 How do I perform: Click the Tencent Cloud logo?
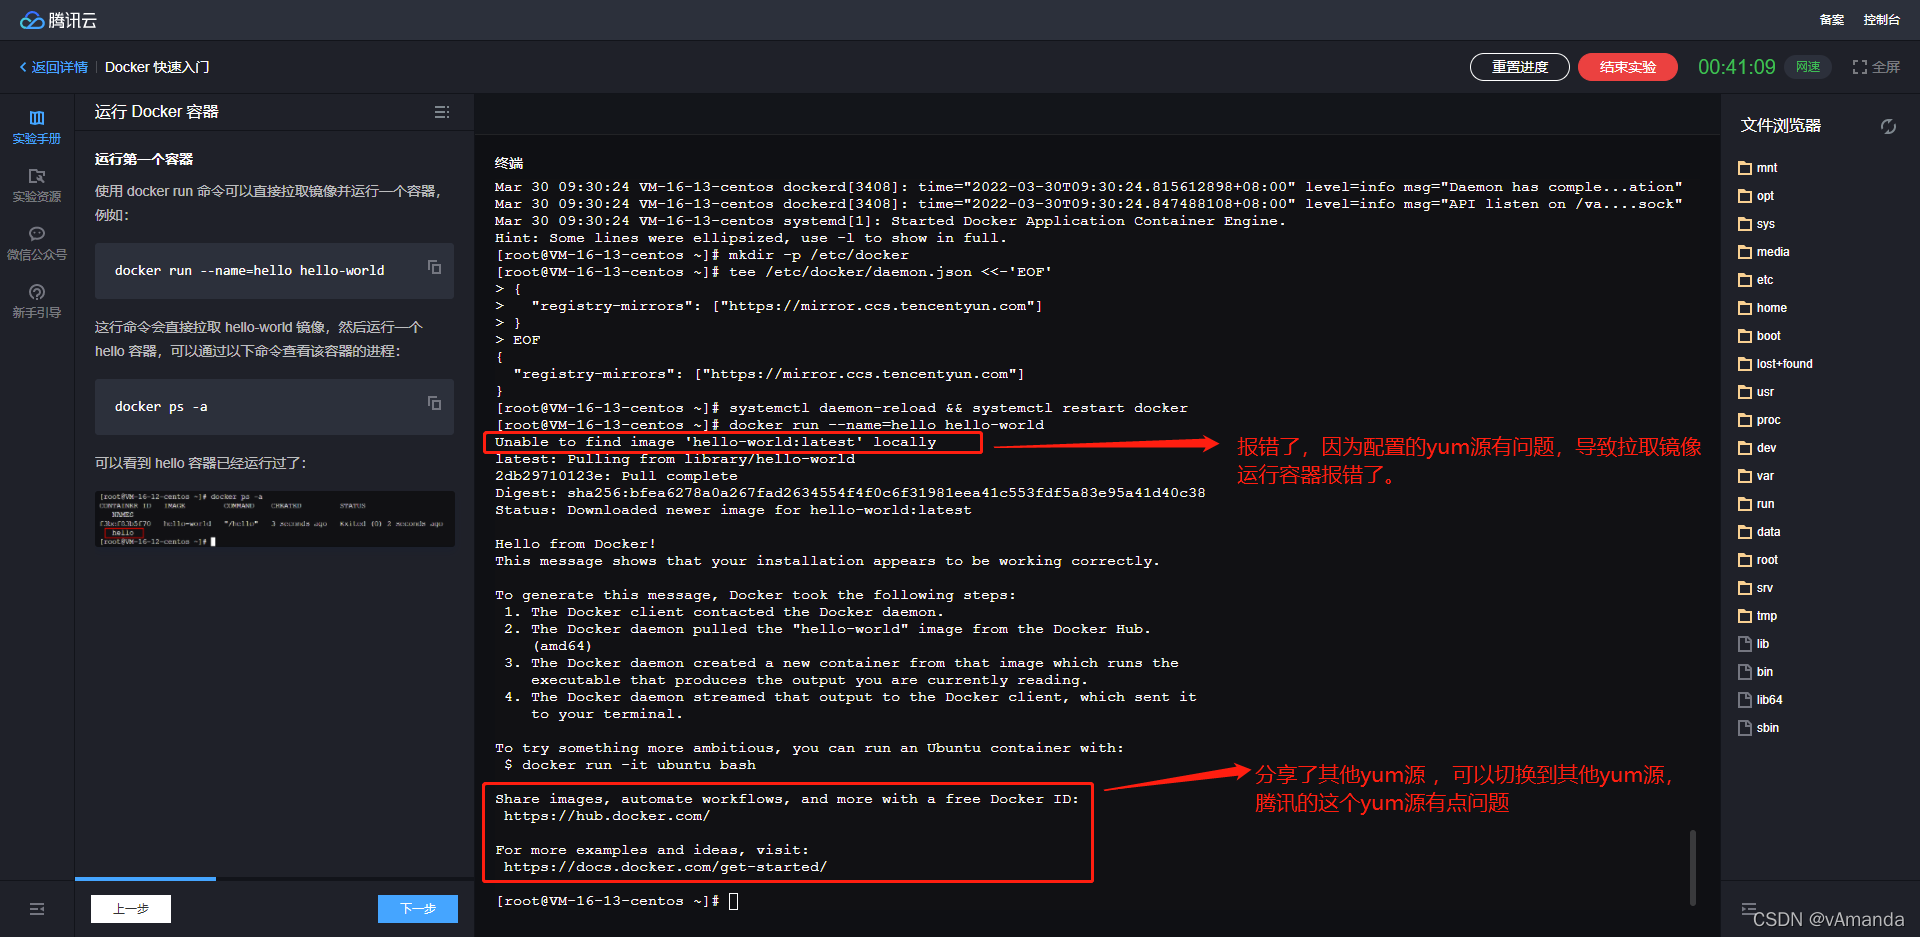click(x=58, y=20)
